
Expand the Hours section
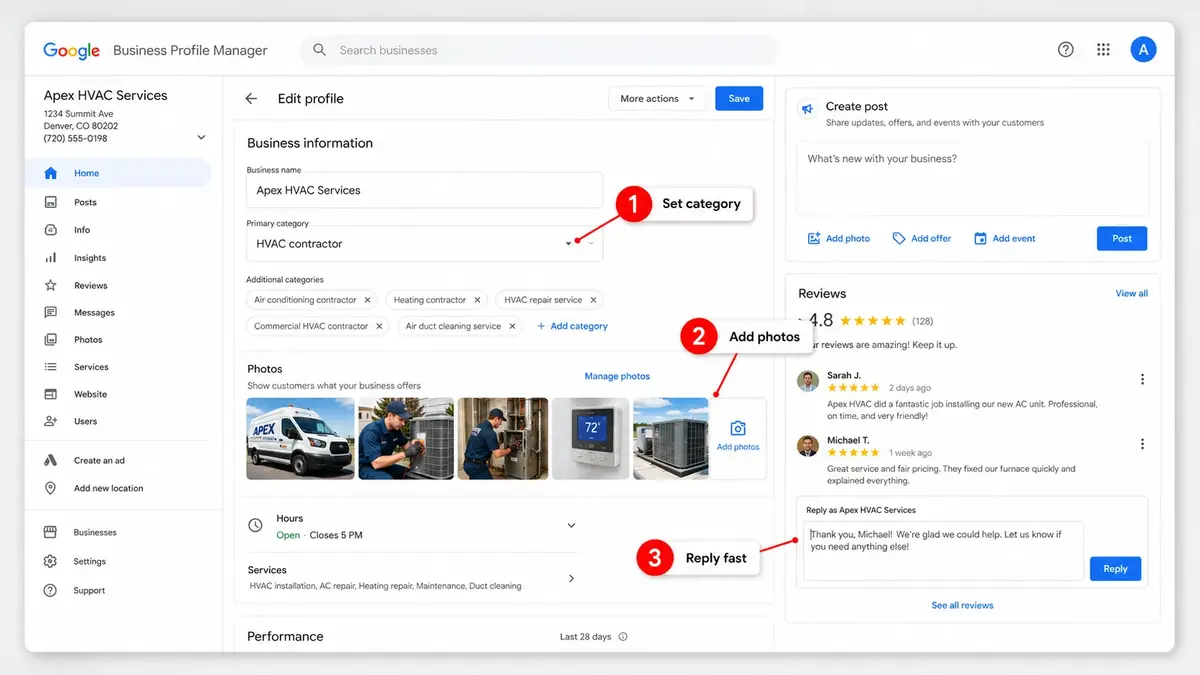572,525
